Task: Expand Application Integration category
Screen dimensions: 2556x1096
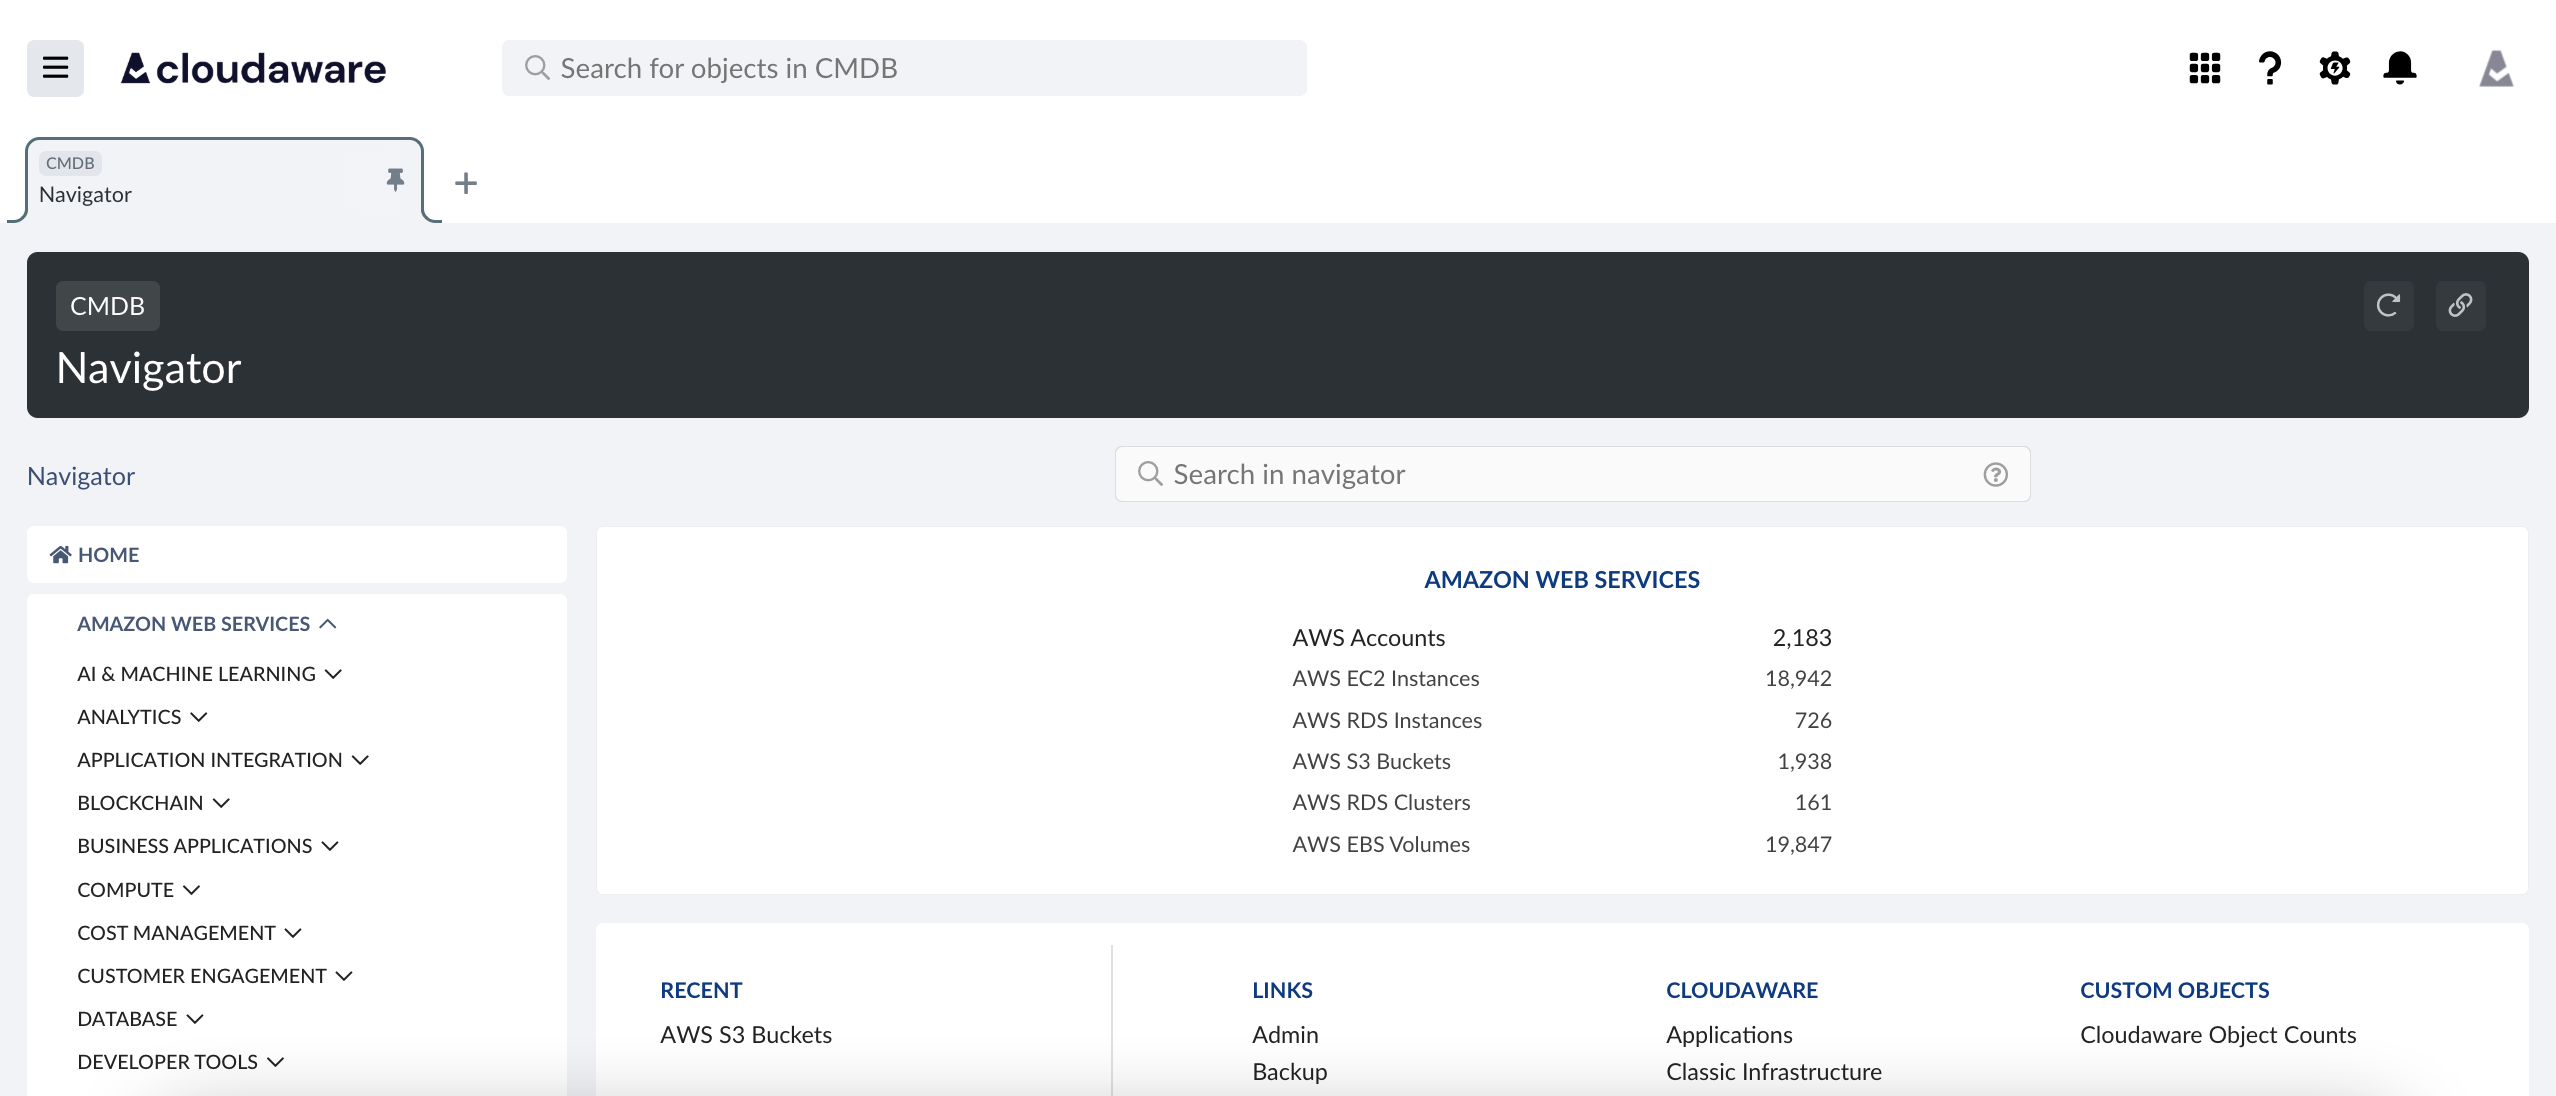Action: 223,760
